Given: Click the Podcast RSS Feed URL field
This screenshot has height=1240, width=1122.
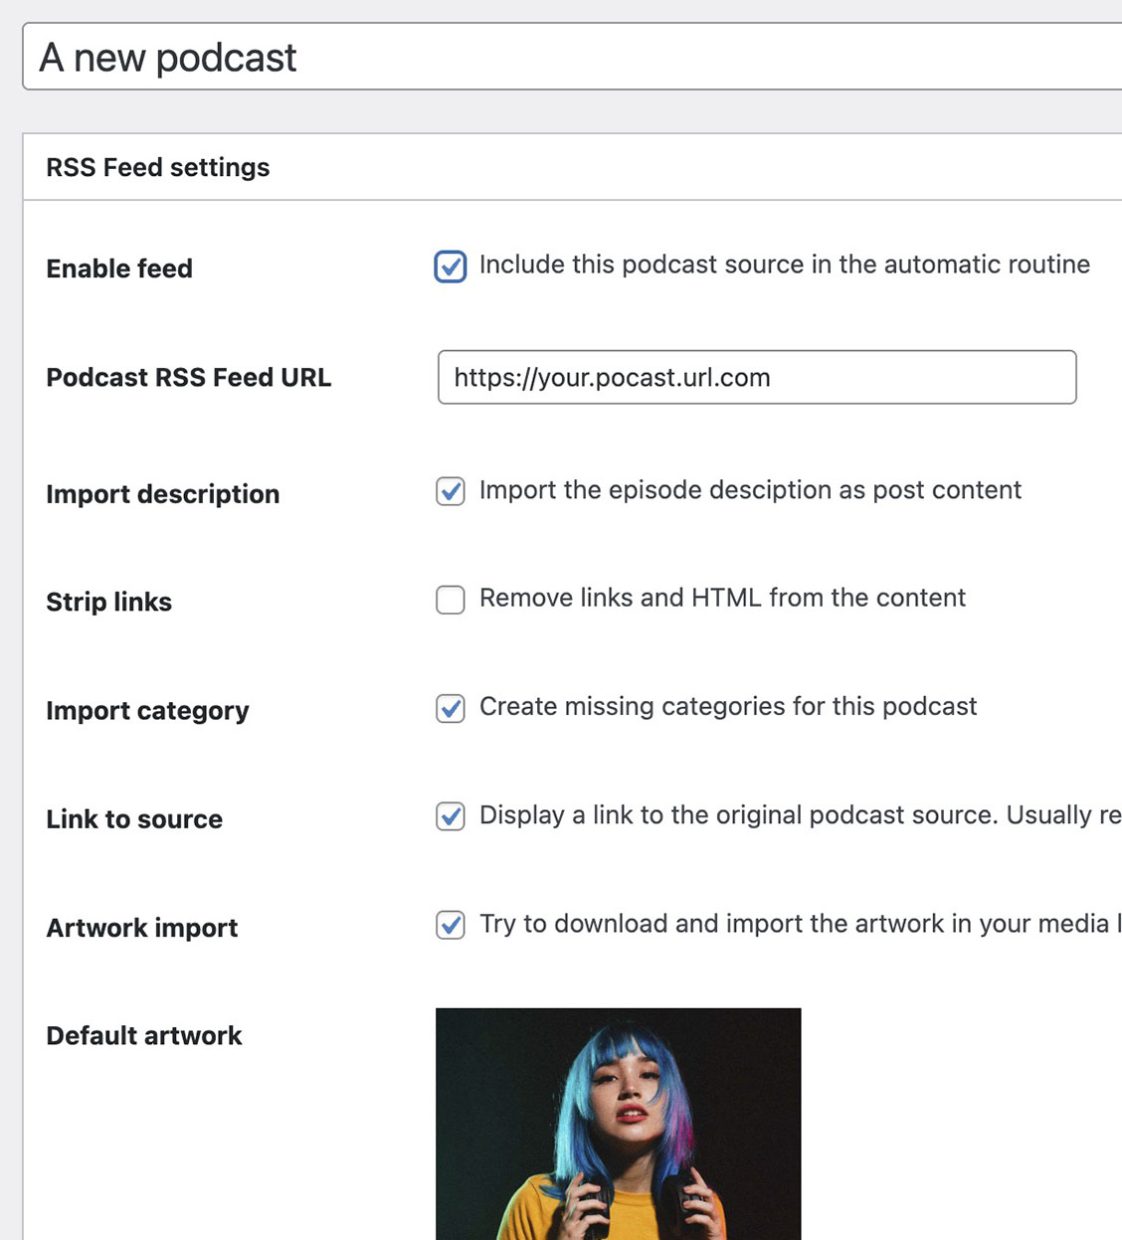Looking at the screenshot, I should point(756,378).
